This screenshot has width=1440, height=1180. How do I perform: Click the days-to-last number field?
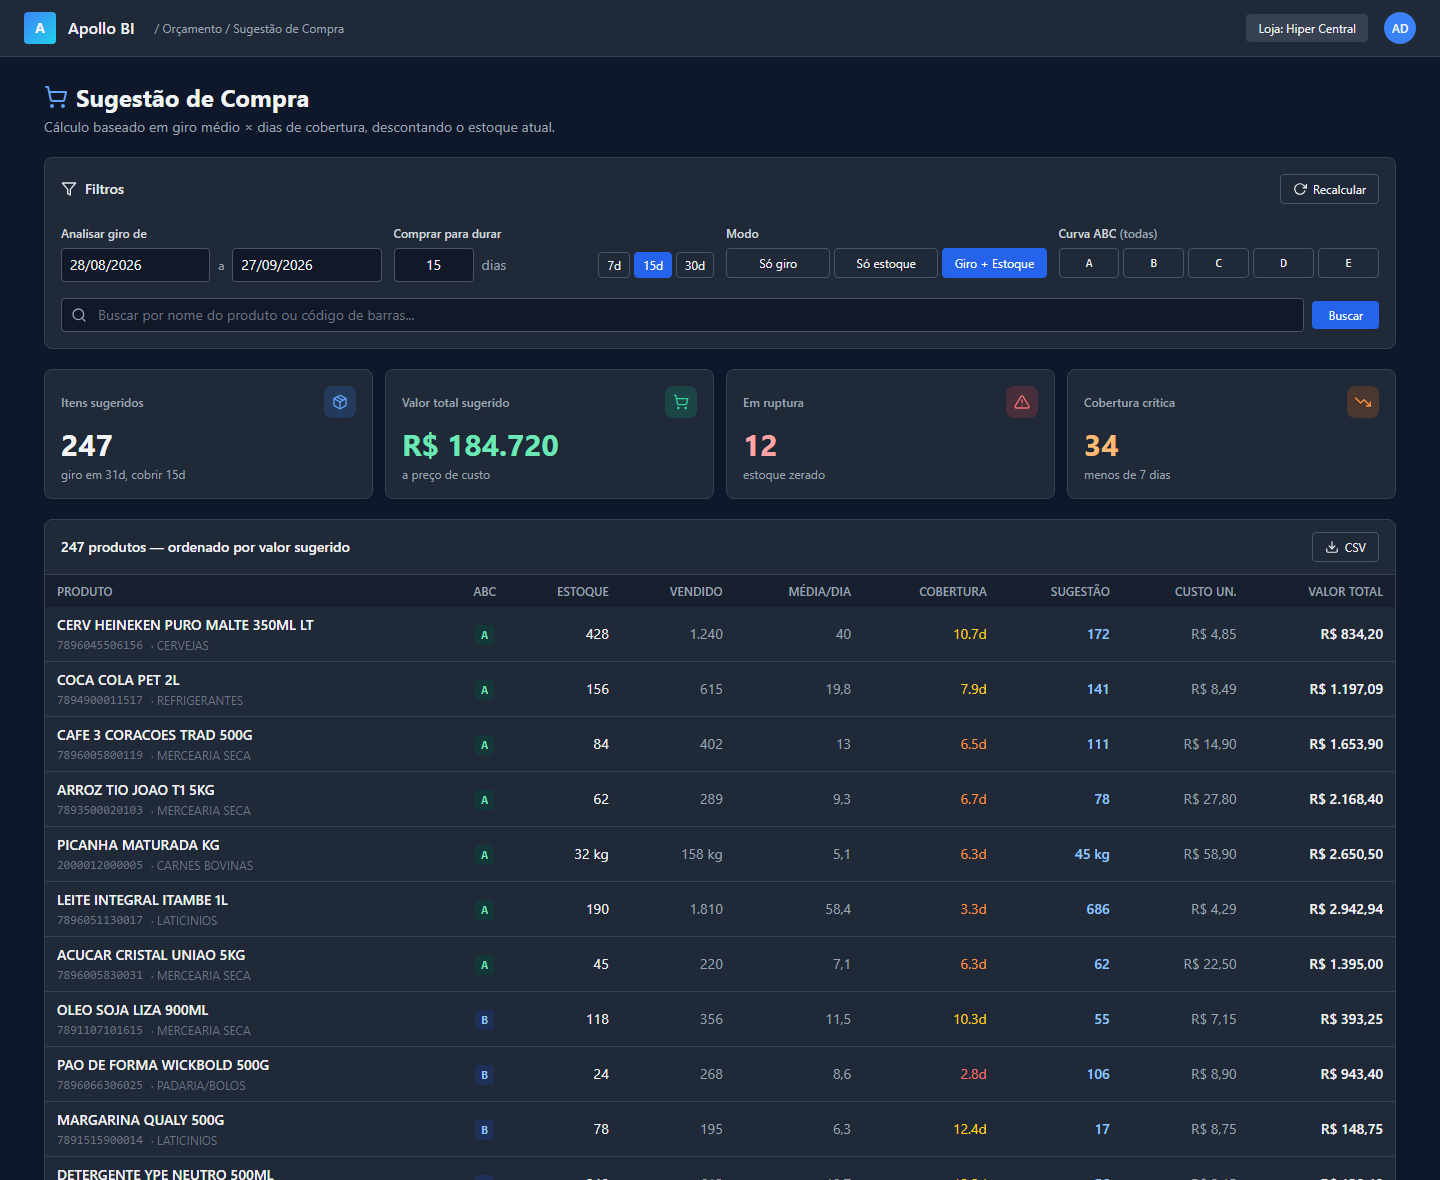pos(434,265)
